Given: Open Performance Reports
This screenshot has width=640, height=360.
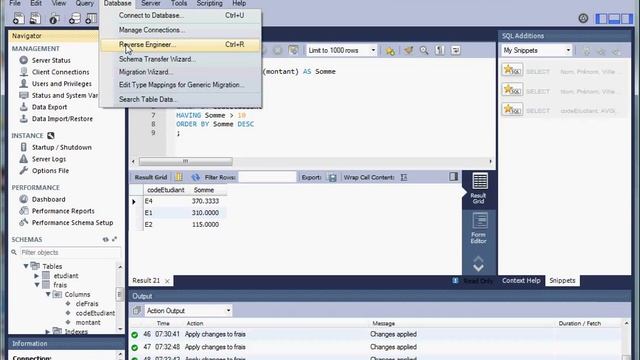Looking at the screenshot, I should (x=63, y=211).
